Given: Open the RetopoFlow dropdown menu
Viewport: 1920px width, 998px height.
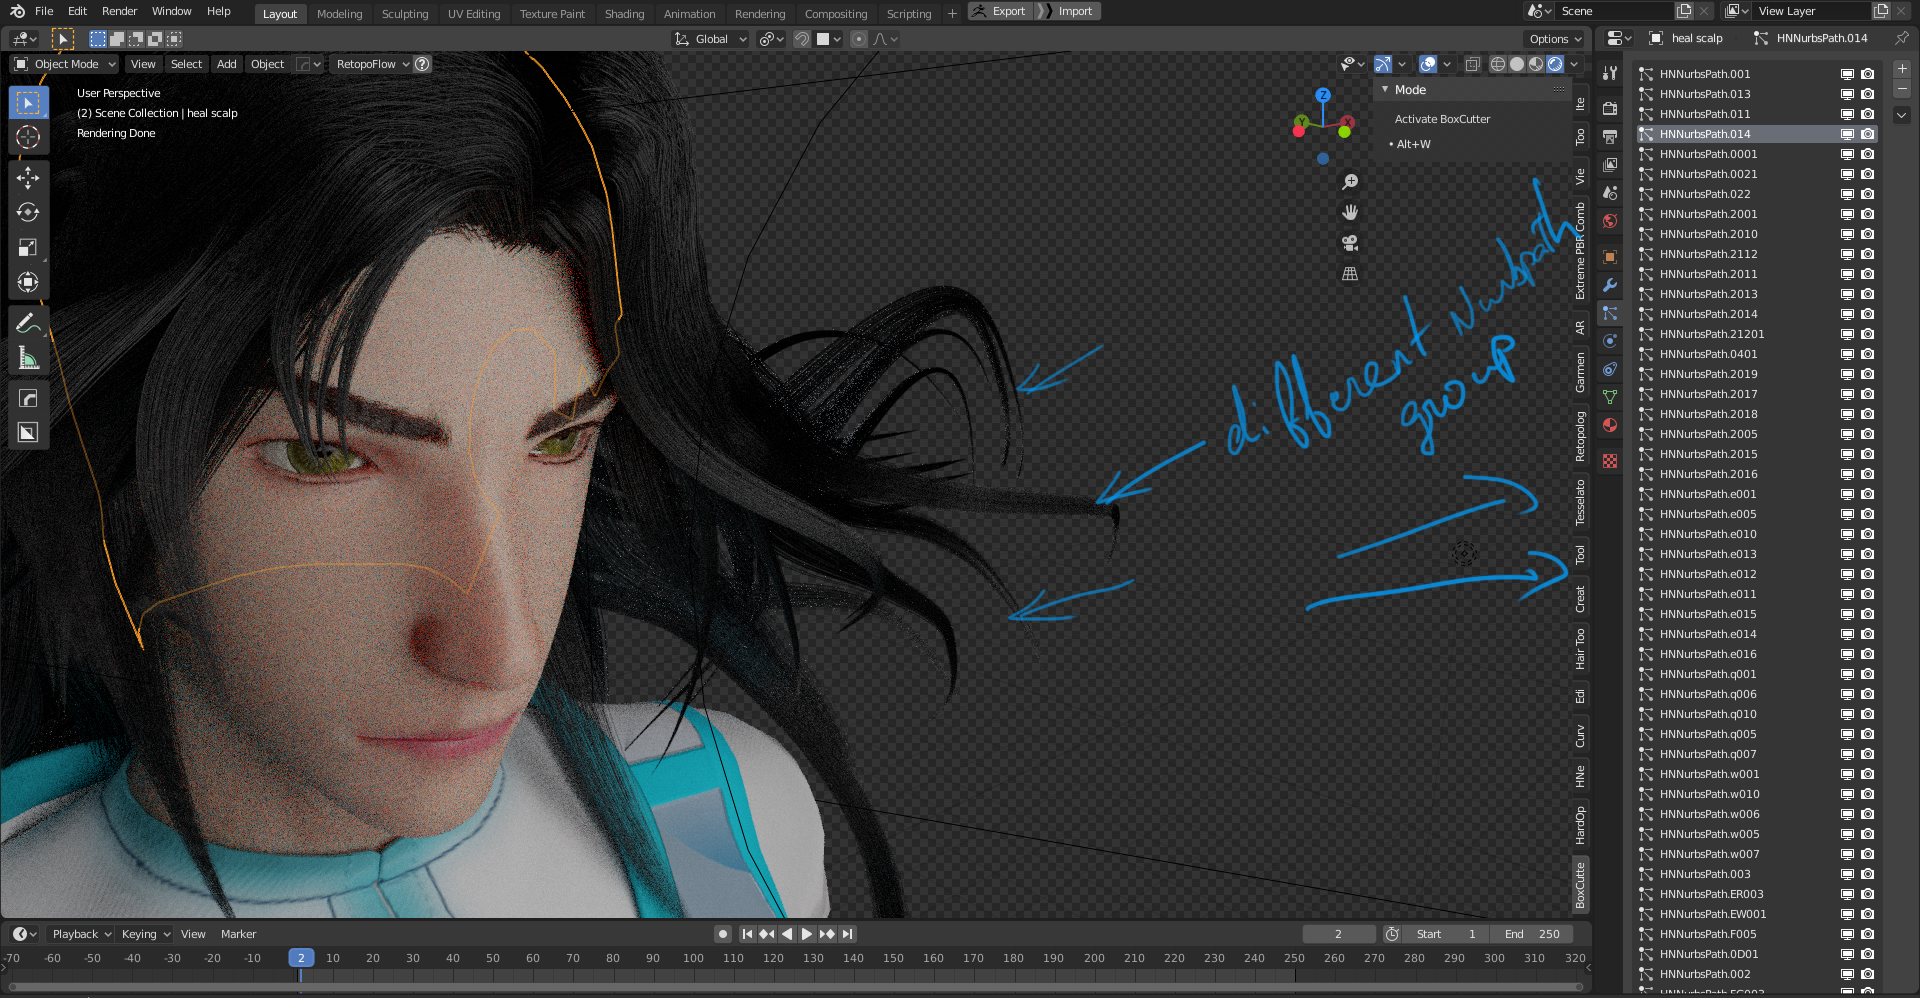Looking at the screenshot, I should (372, 64).
